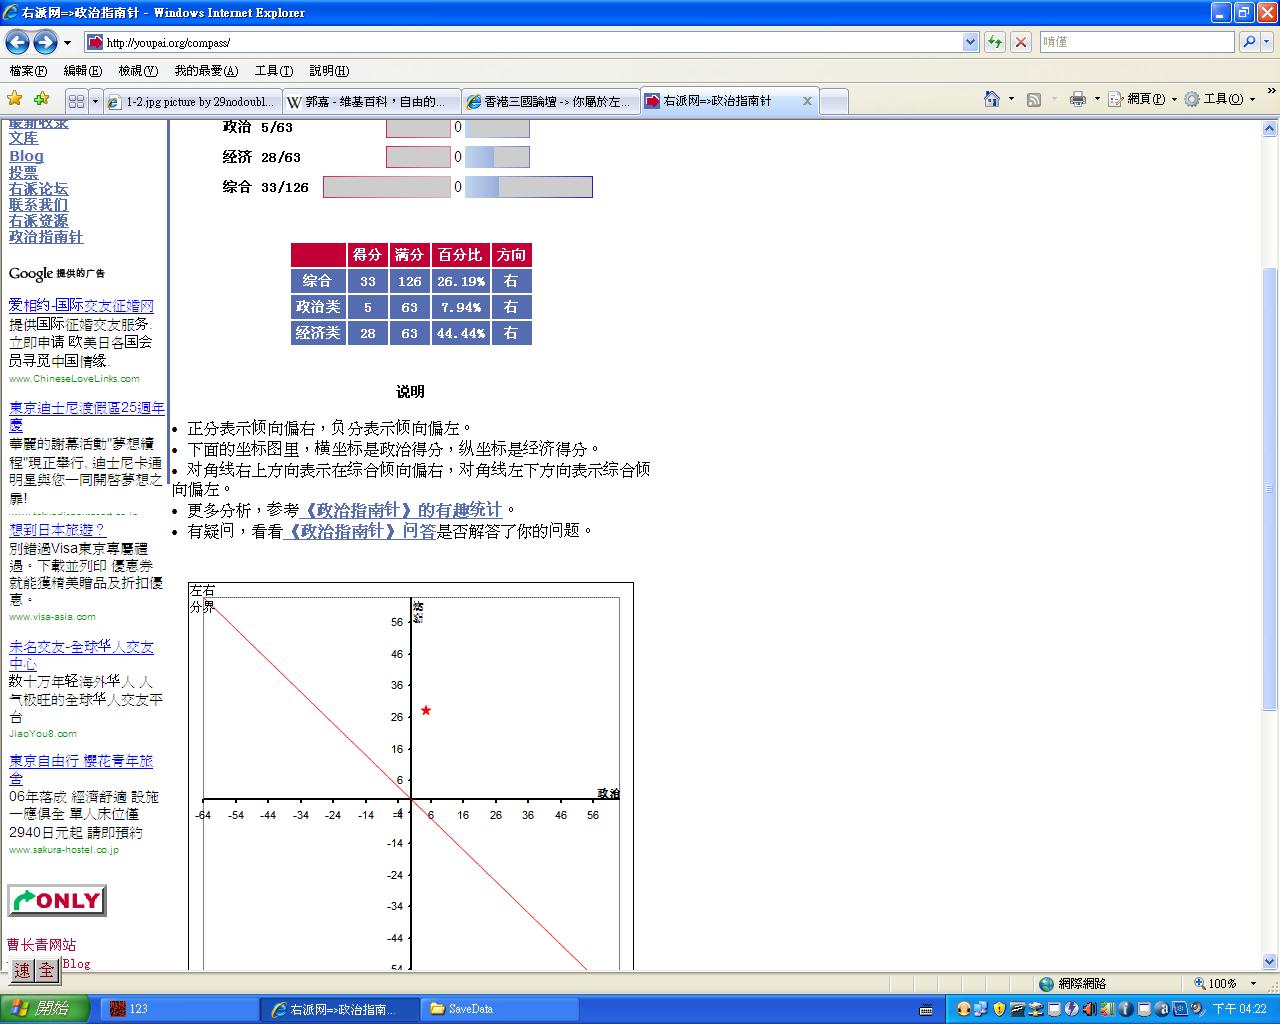Open the 联系我们 sidebar link
1280x1024 pixels.
click(39, 205)
